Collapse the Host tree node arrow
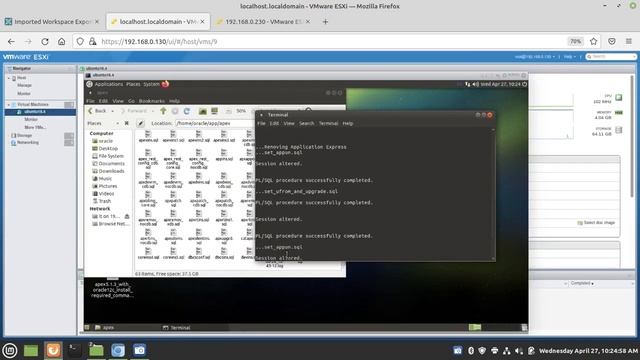 (x=9, y=78)
